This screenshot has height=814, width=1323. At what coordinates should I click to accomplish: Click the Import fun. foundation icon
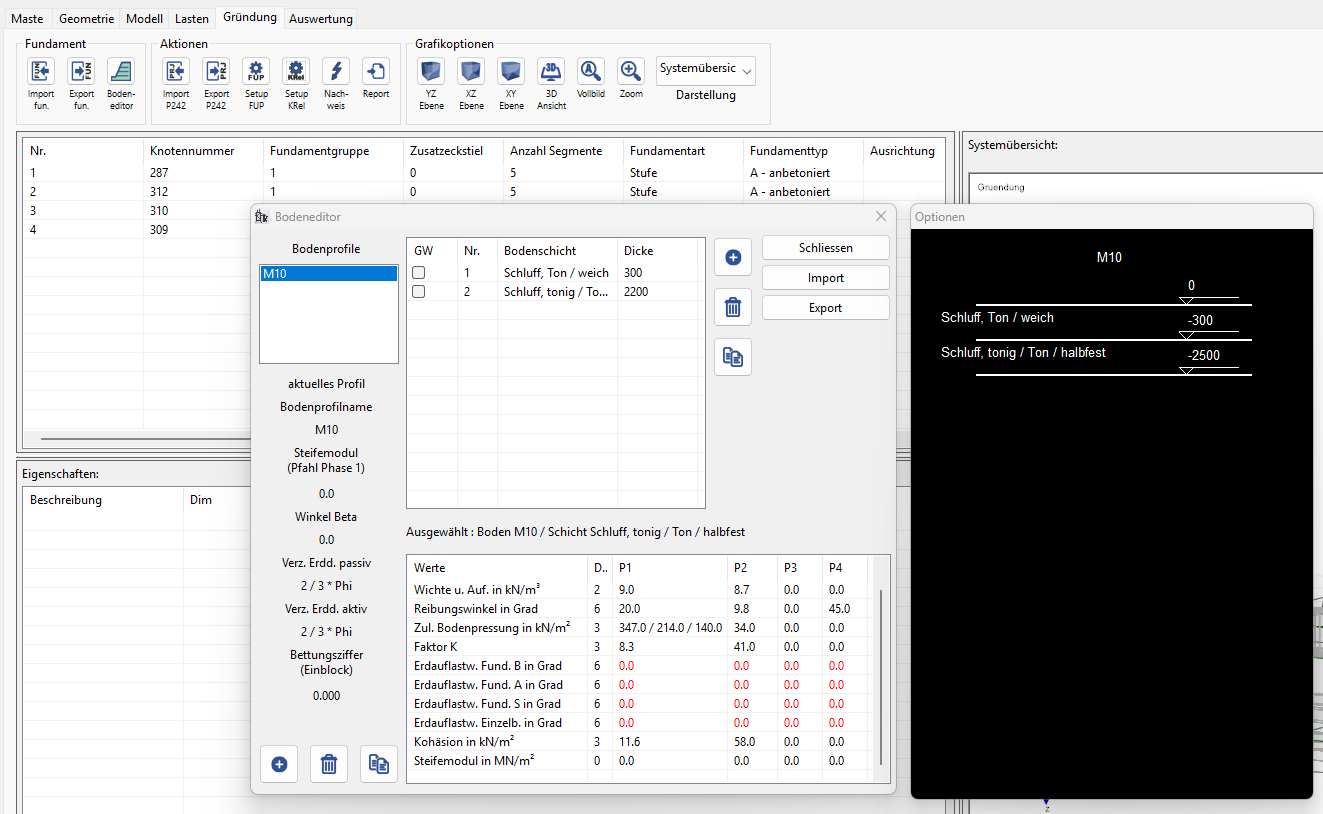pos(41,71)
